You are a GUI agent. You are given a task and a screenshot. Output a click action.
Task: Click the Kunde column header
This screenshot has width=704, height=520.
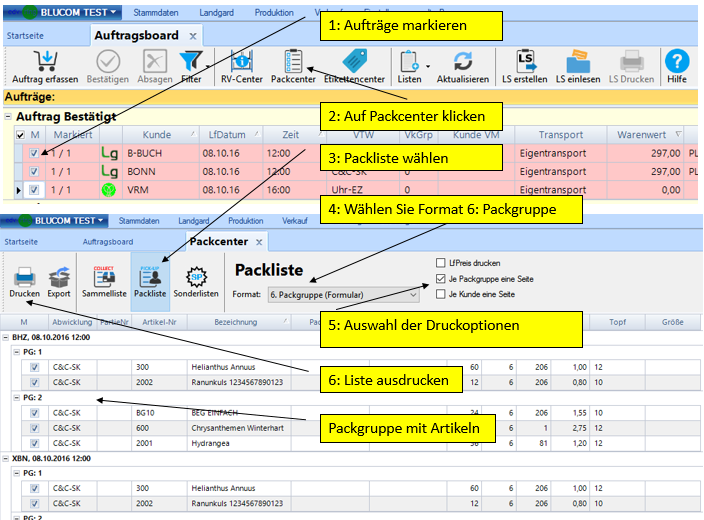point(157,135)
